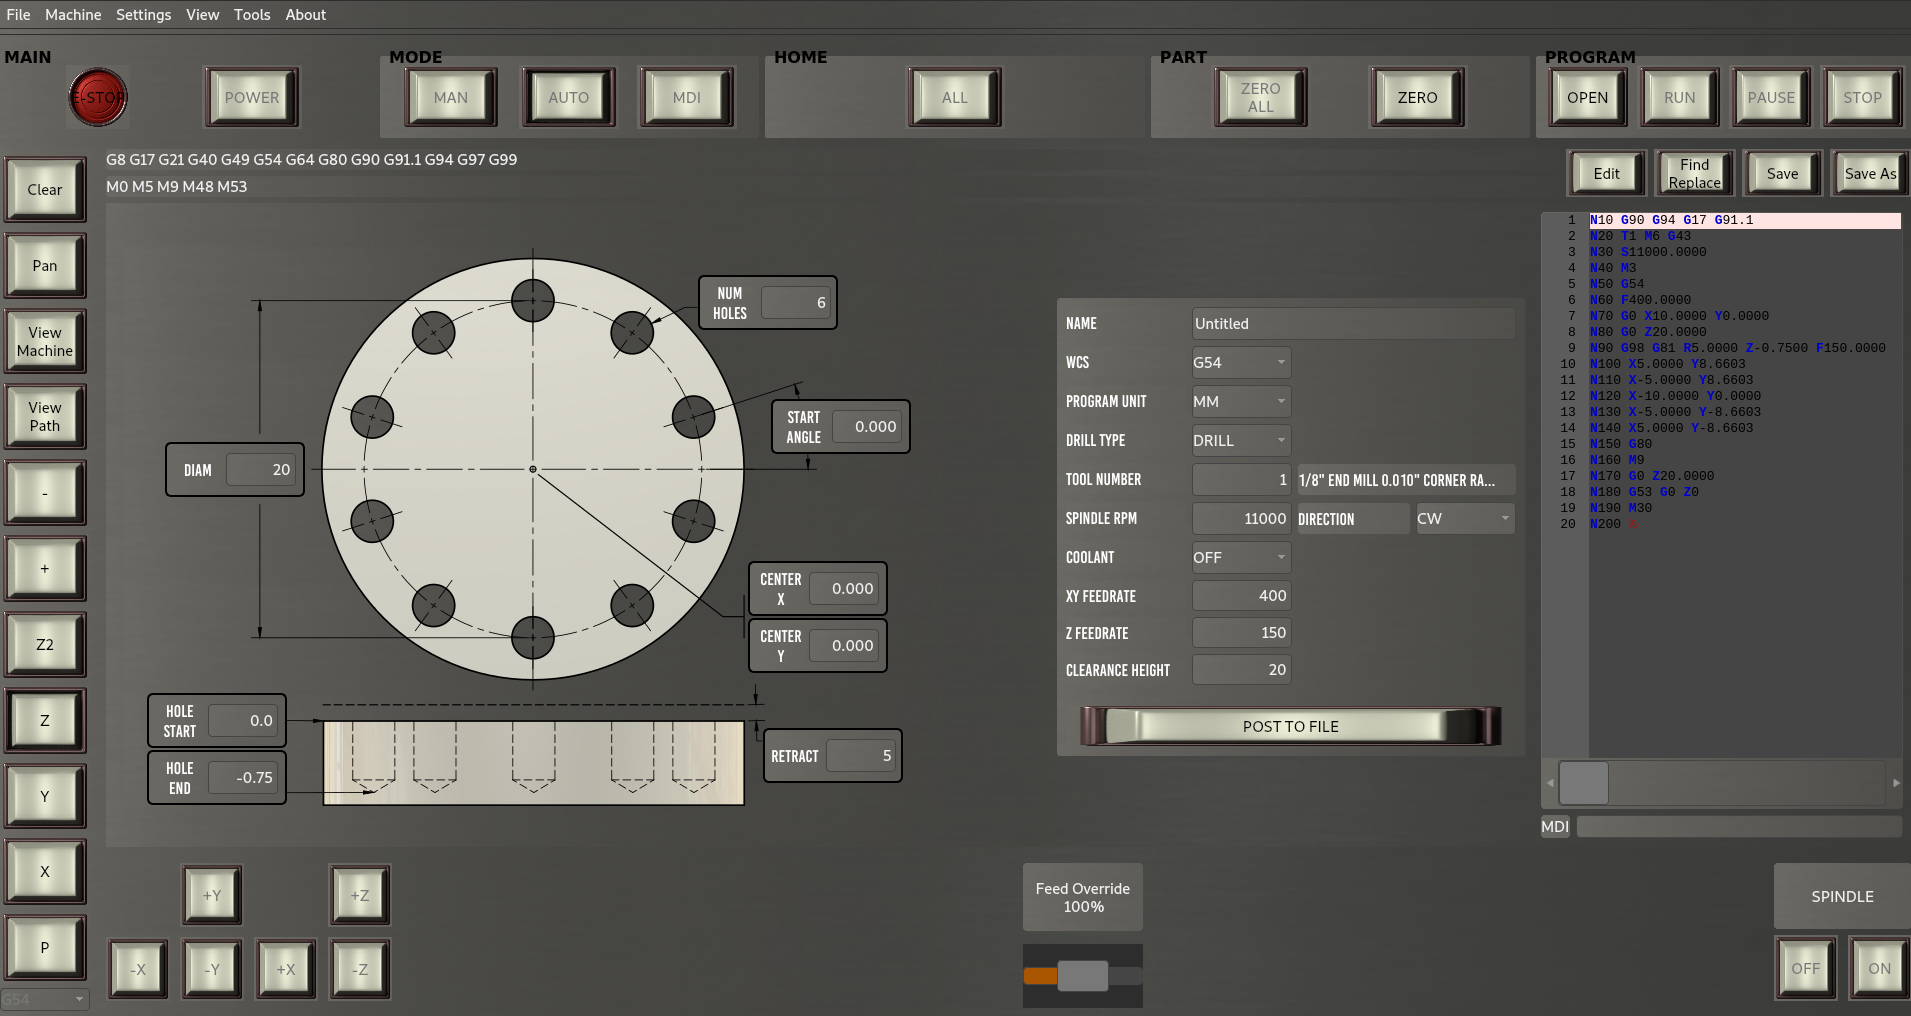Jog with the -X button
The height and width of the screenshot is (1016, 1911).
[138, 969]
